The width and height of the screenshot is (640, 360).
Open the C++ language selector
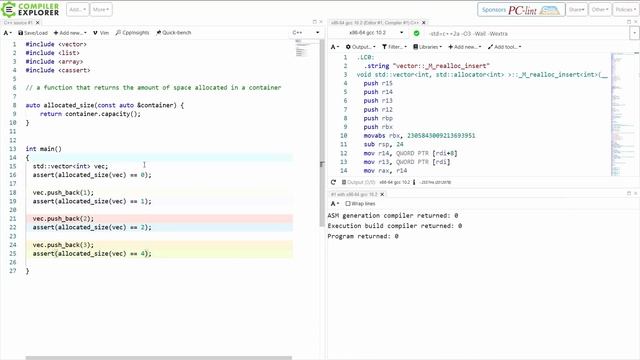pyautogui.click(x=306, y=33)
